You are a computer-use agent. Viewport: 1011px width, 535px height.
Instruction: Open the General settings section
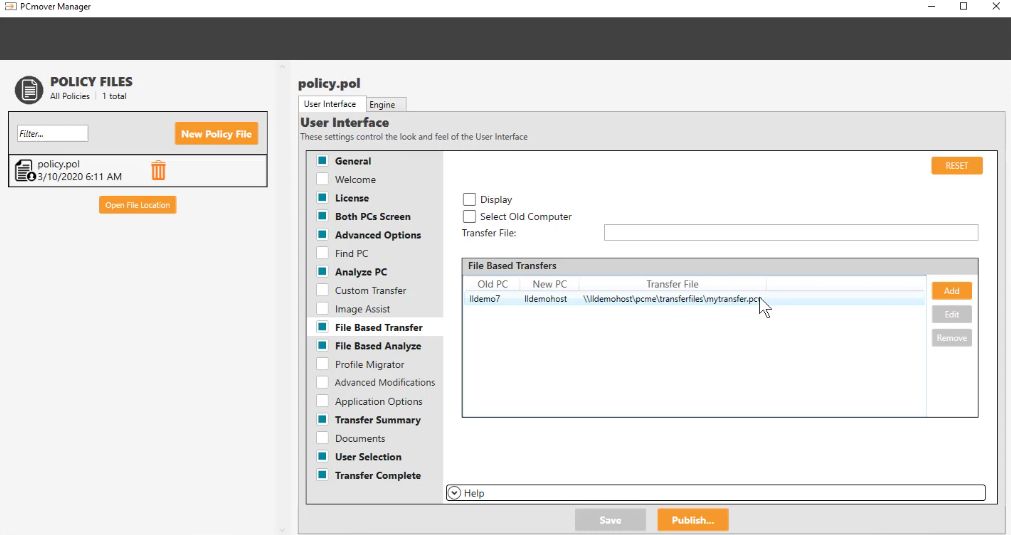[x=353, y=161]
